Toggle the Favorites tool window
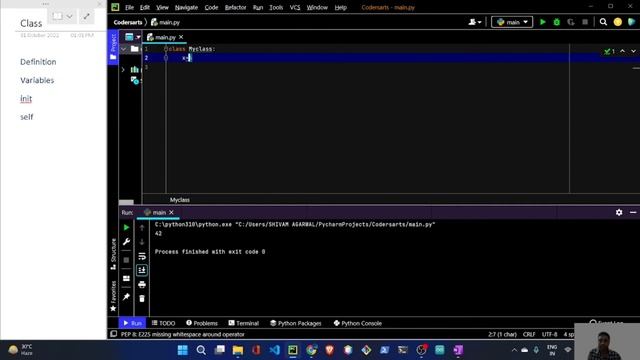Viewport: 640px width, 360px height. pos(113,296)
